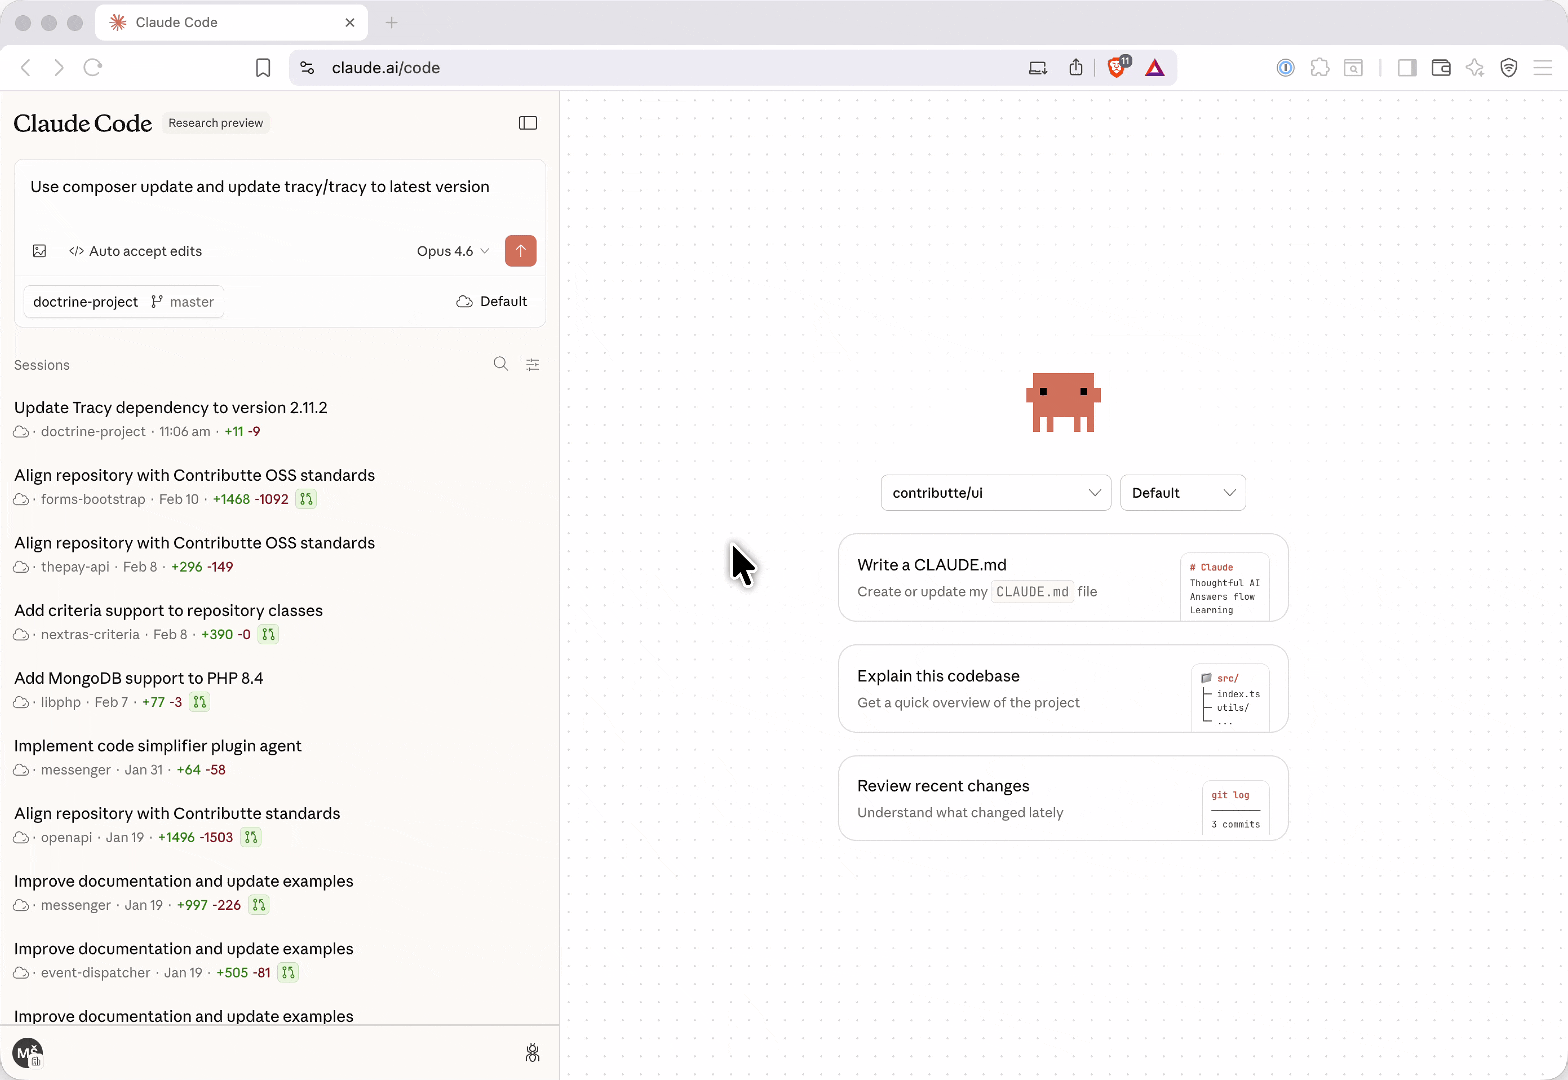The height and width of the screenshot is (1080, 1568).
Task: Switch to the Claude Code browser tab
Action: click(x=230, y=22)
